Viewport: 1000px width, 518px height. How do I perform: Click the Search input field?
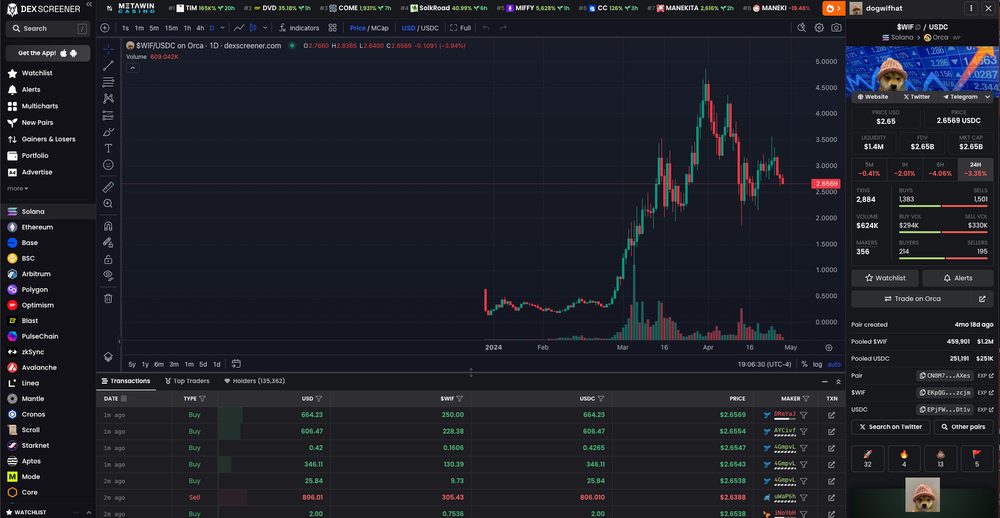[x=48, y=29]
